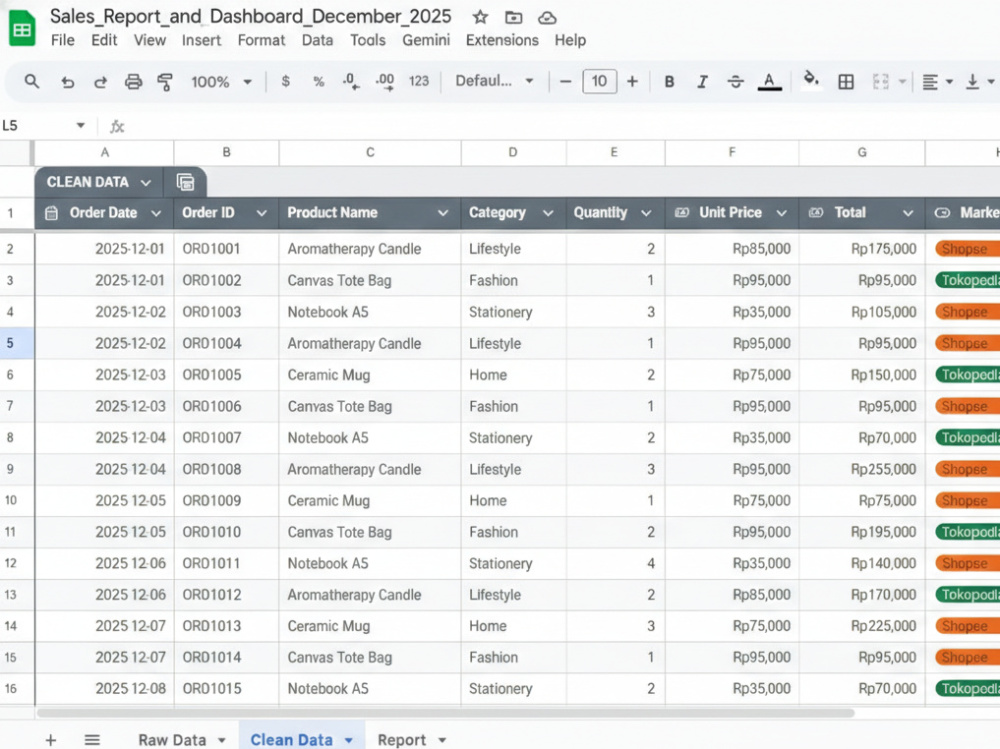Open the 123 number formats menu
Image resolution: width=1000 pixels, height=749 pixels.
419,82
